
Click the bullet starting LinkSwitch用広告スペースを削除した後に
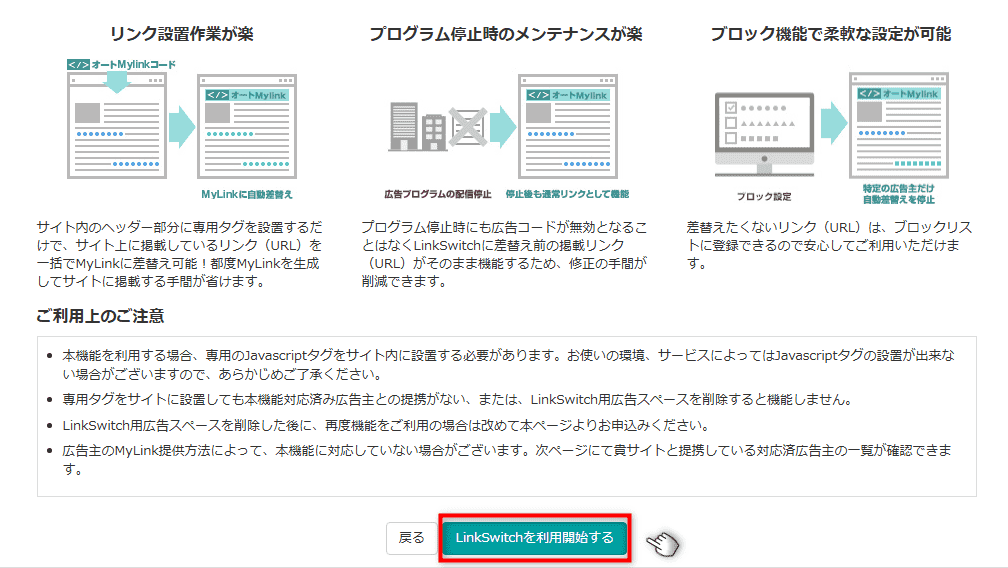pyautogui.click(x=386, y=425)
